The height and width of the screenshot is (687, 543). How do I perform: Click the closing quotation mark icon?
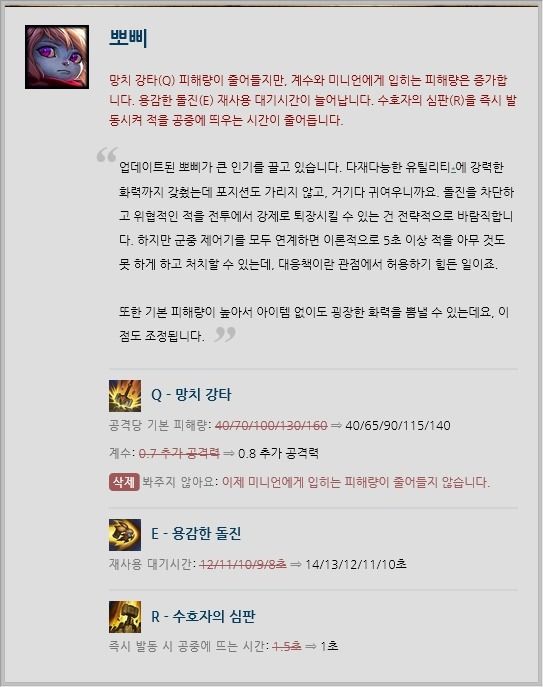[225, 334]
